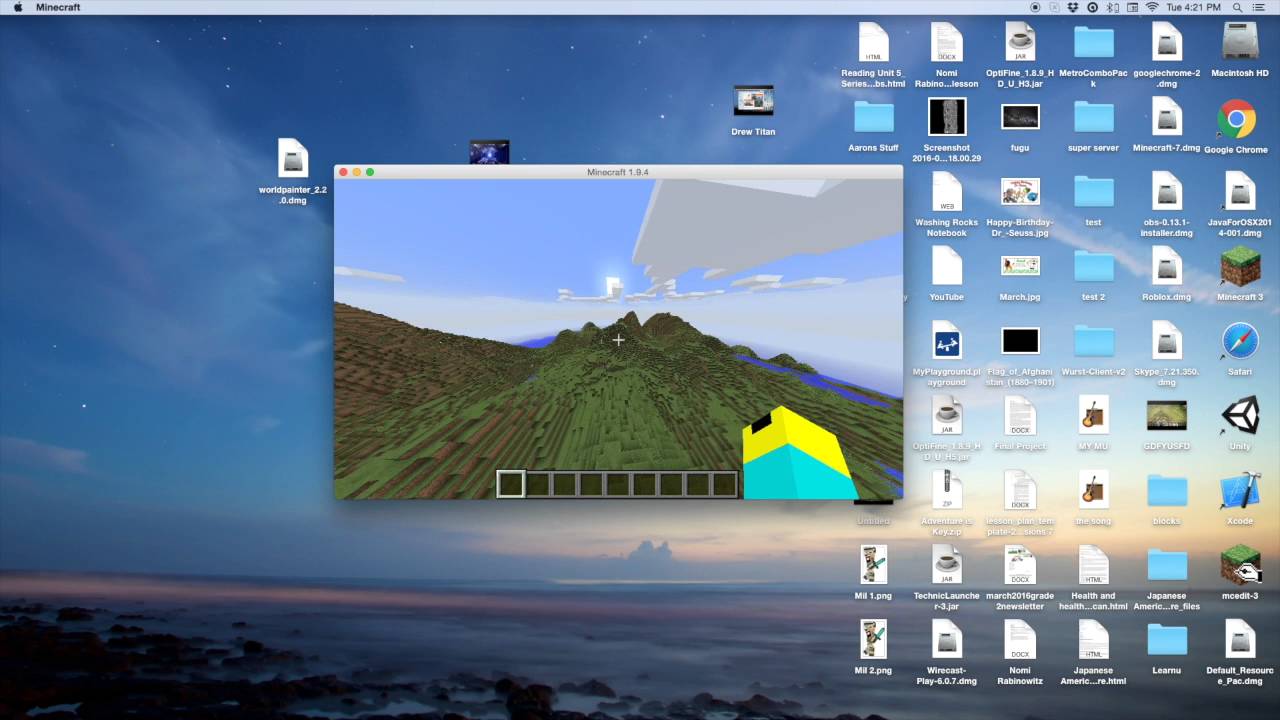Select the March.jpg image file
The image size is (1280, 720).
[1020, 266]
